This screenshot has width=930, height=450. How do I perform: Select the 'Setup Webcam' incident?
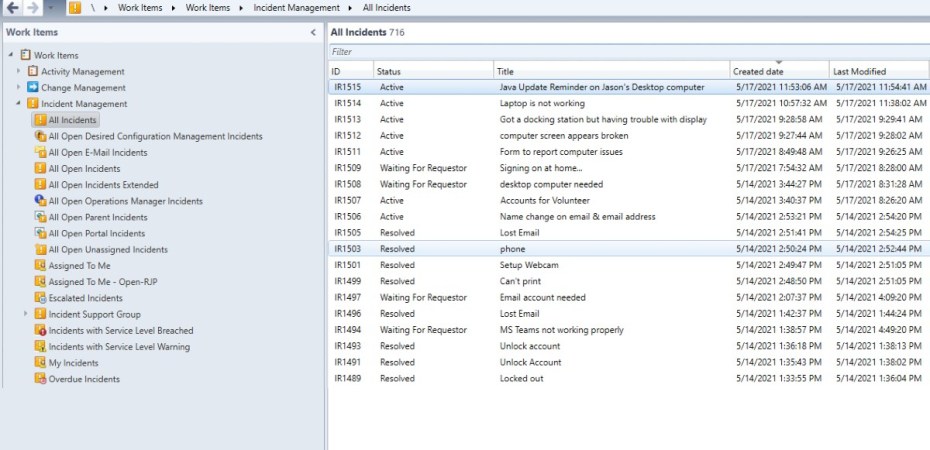point(629,265)
